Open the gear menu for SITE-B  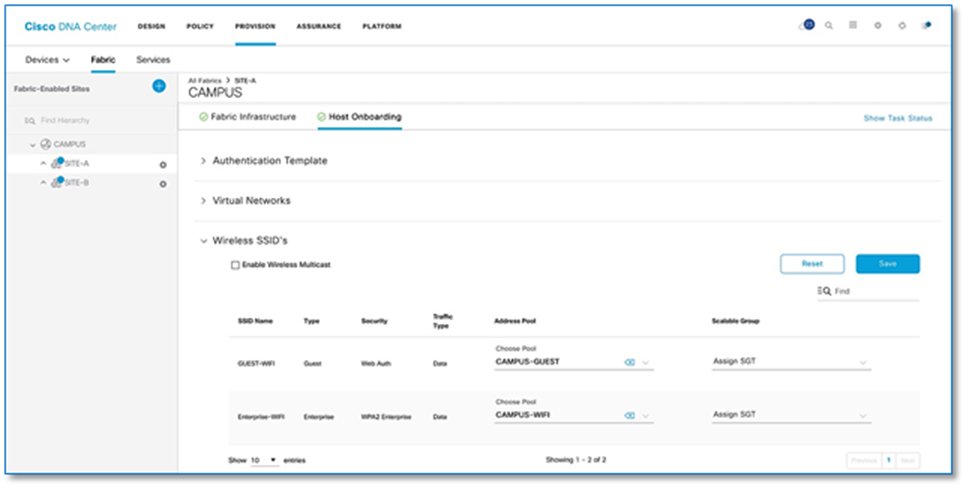[x=163, y=184]
